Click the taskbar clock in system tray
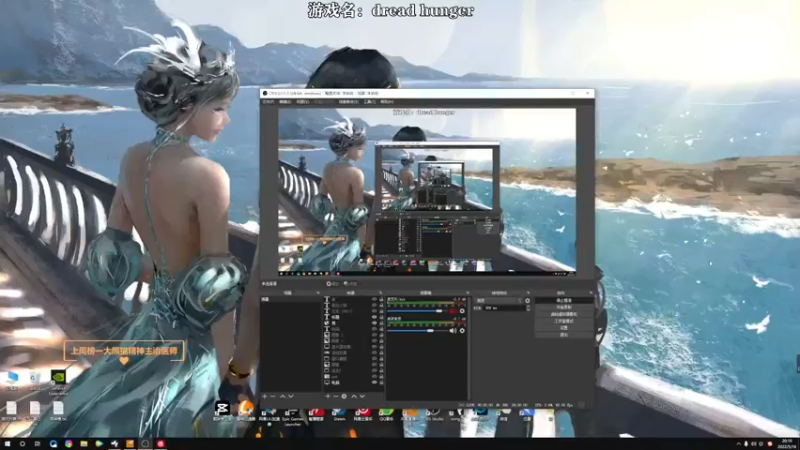This screenshot has height=450, width=800. coord(787,443)
